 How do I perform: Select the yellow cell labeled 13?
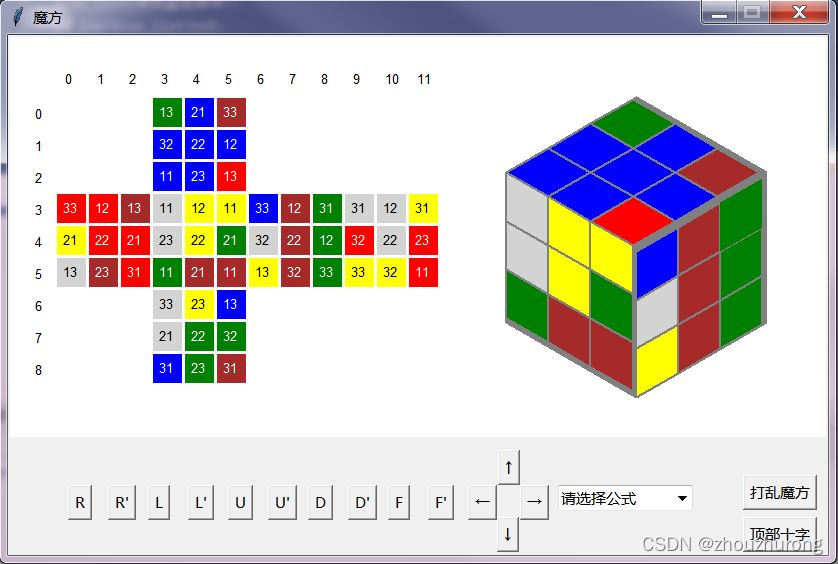263,273
